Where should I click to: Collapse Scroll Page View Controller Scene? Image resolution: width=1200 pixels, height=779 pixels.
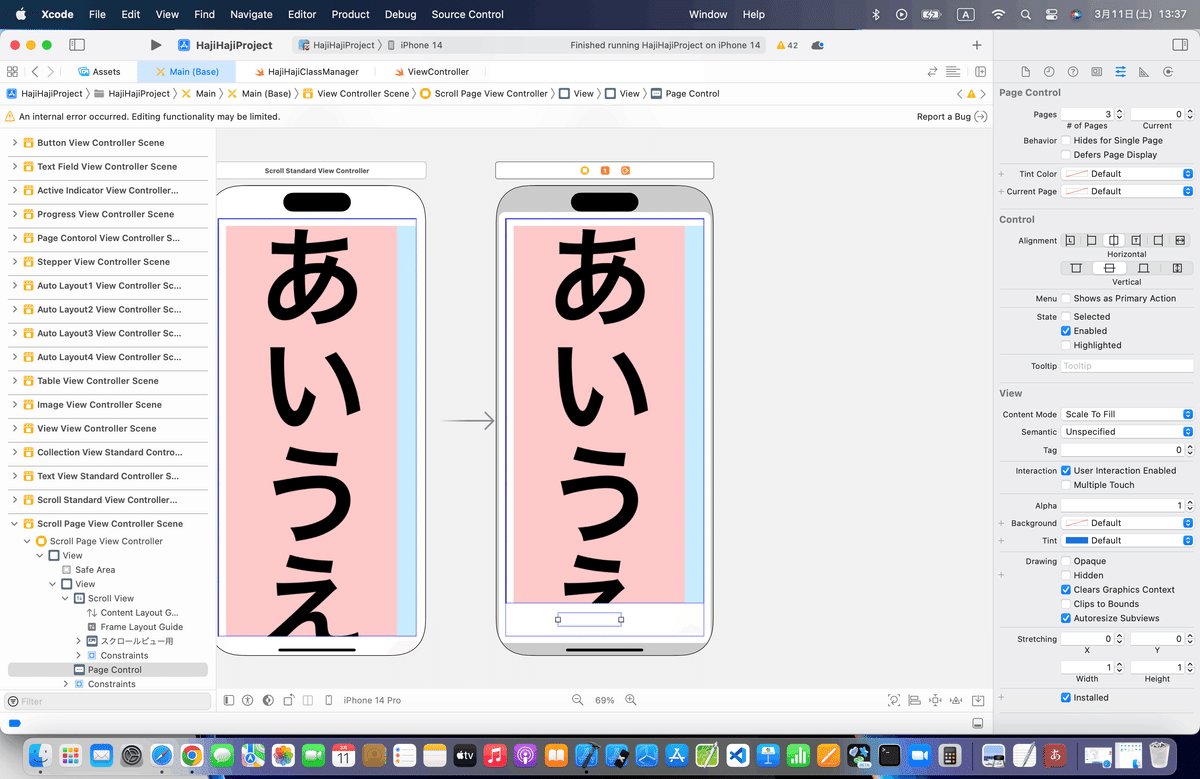[x=15, y=524]
